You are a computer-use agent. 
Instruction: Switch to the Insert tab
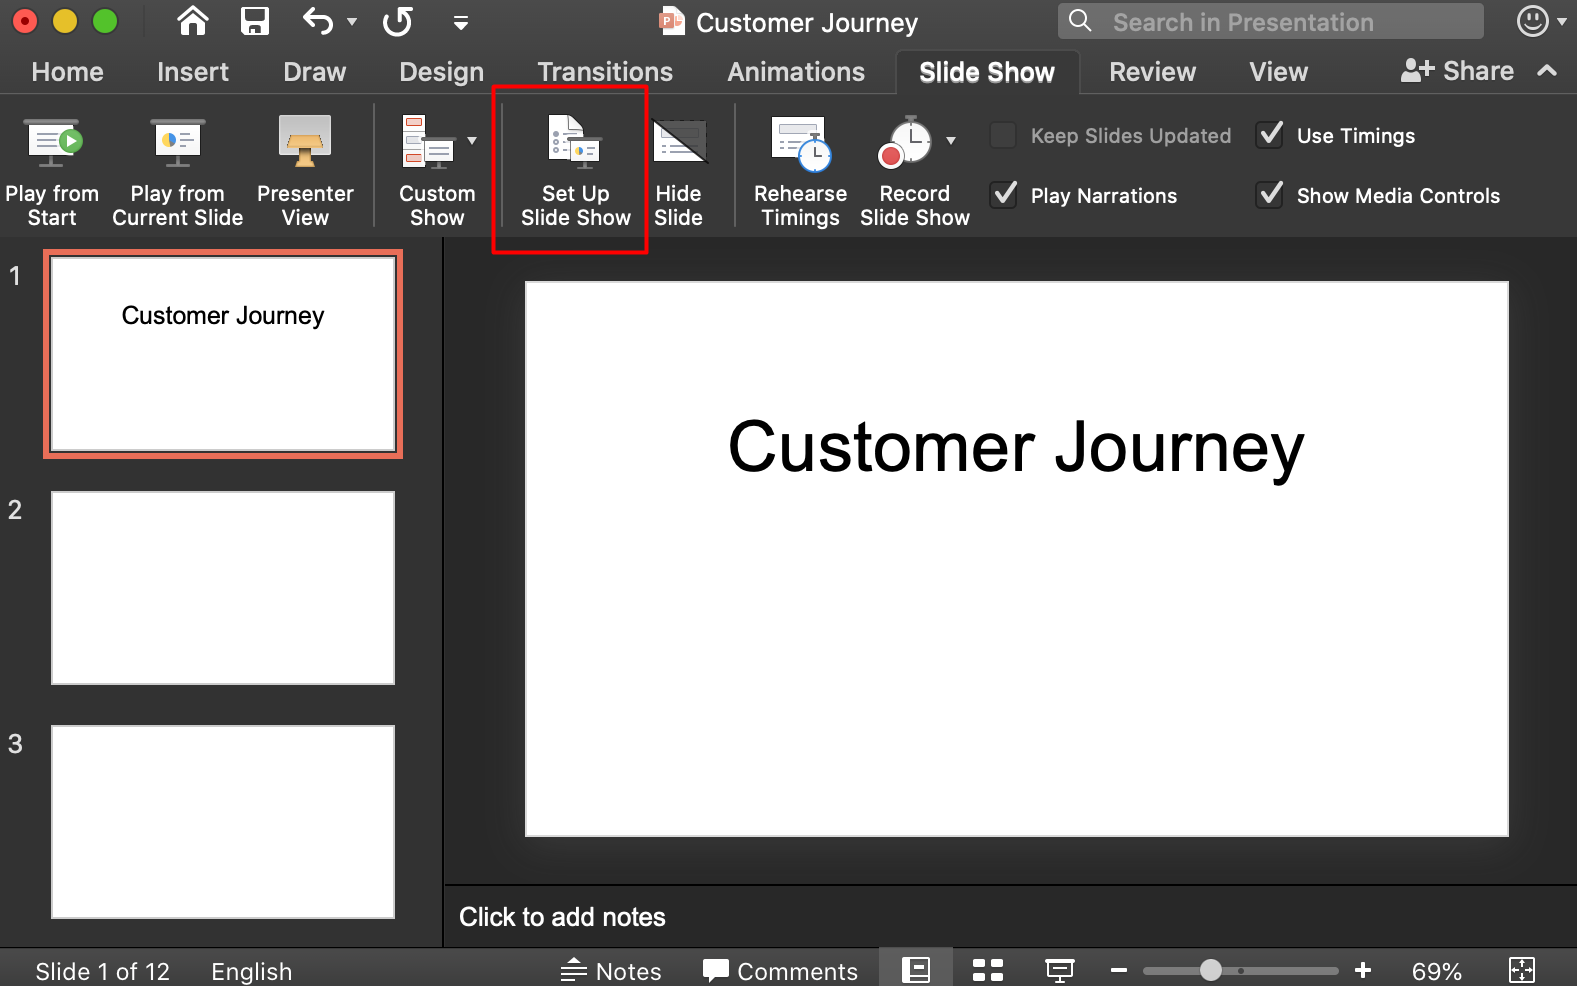pyautogui.click(x=193, y=72)
